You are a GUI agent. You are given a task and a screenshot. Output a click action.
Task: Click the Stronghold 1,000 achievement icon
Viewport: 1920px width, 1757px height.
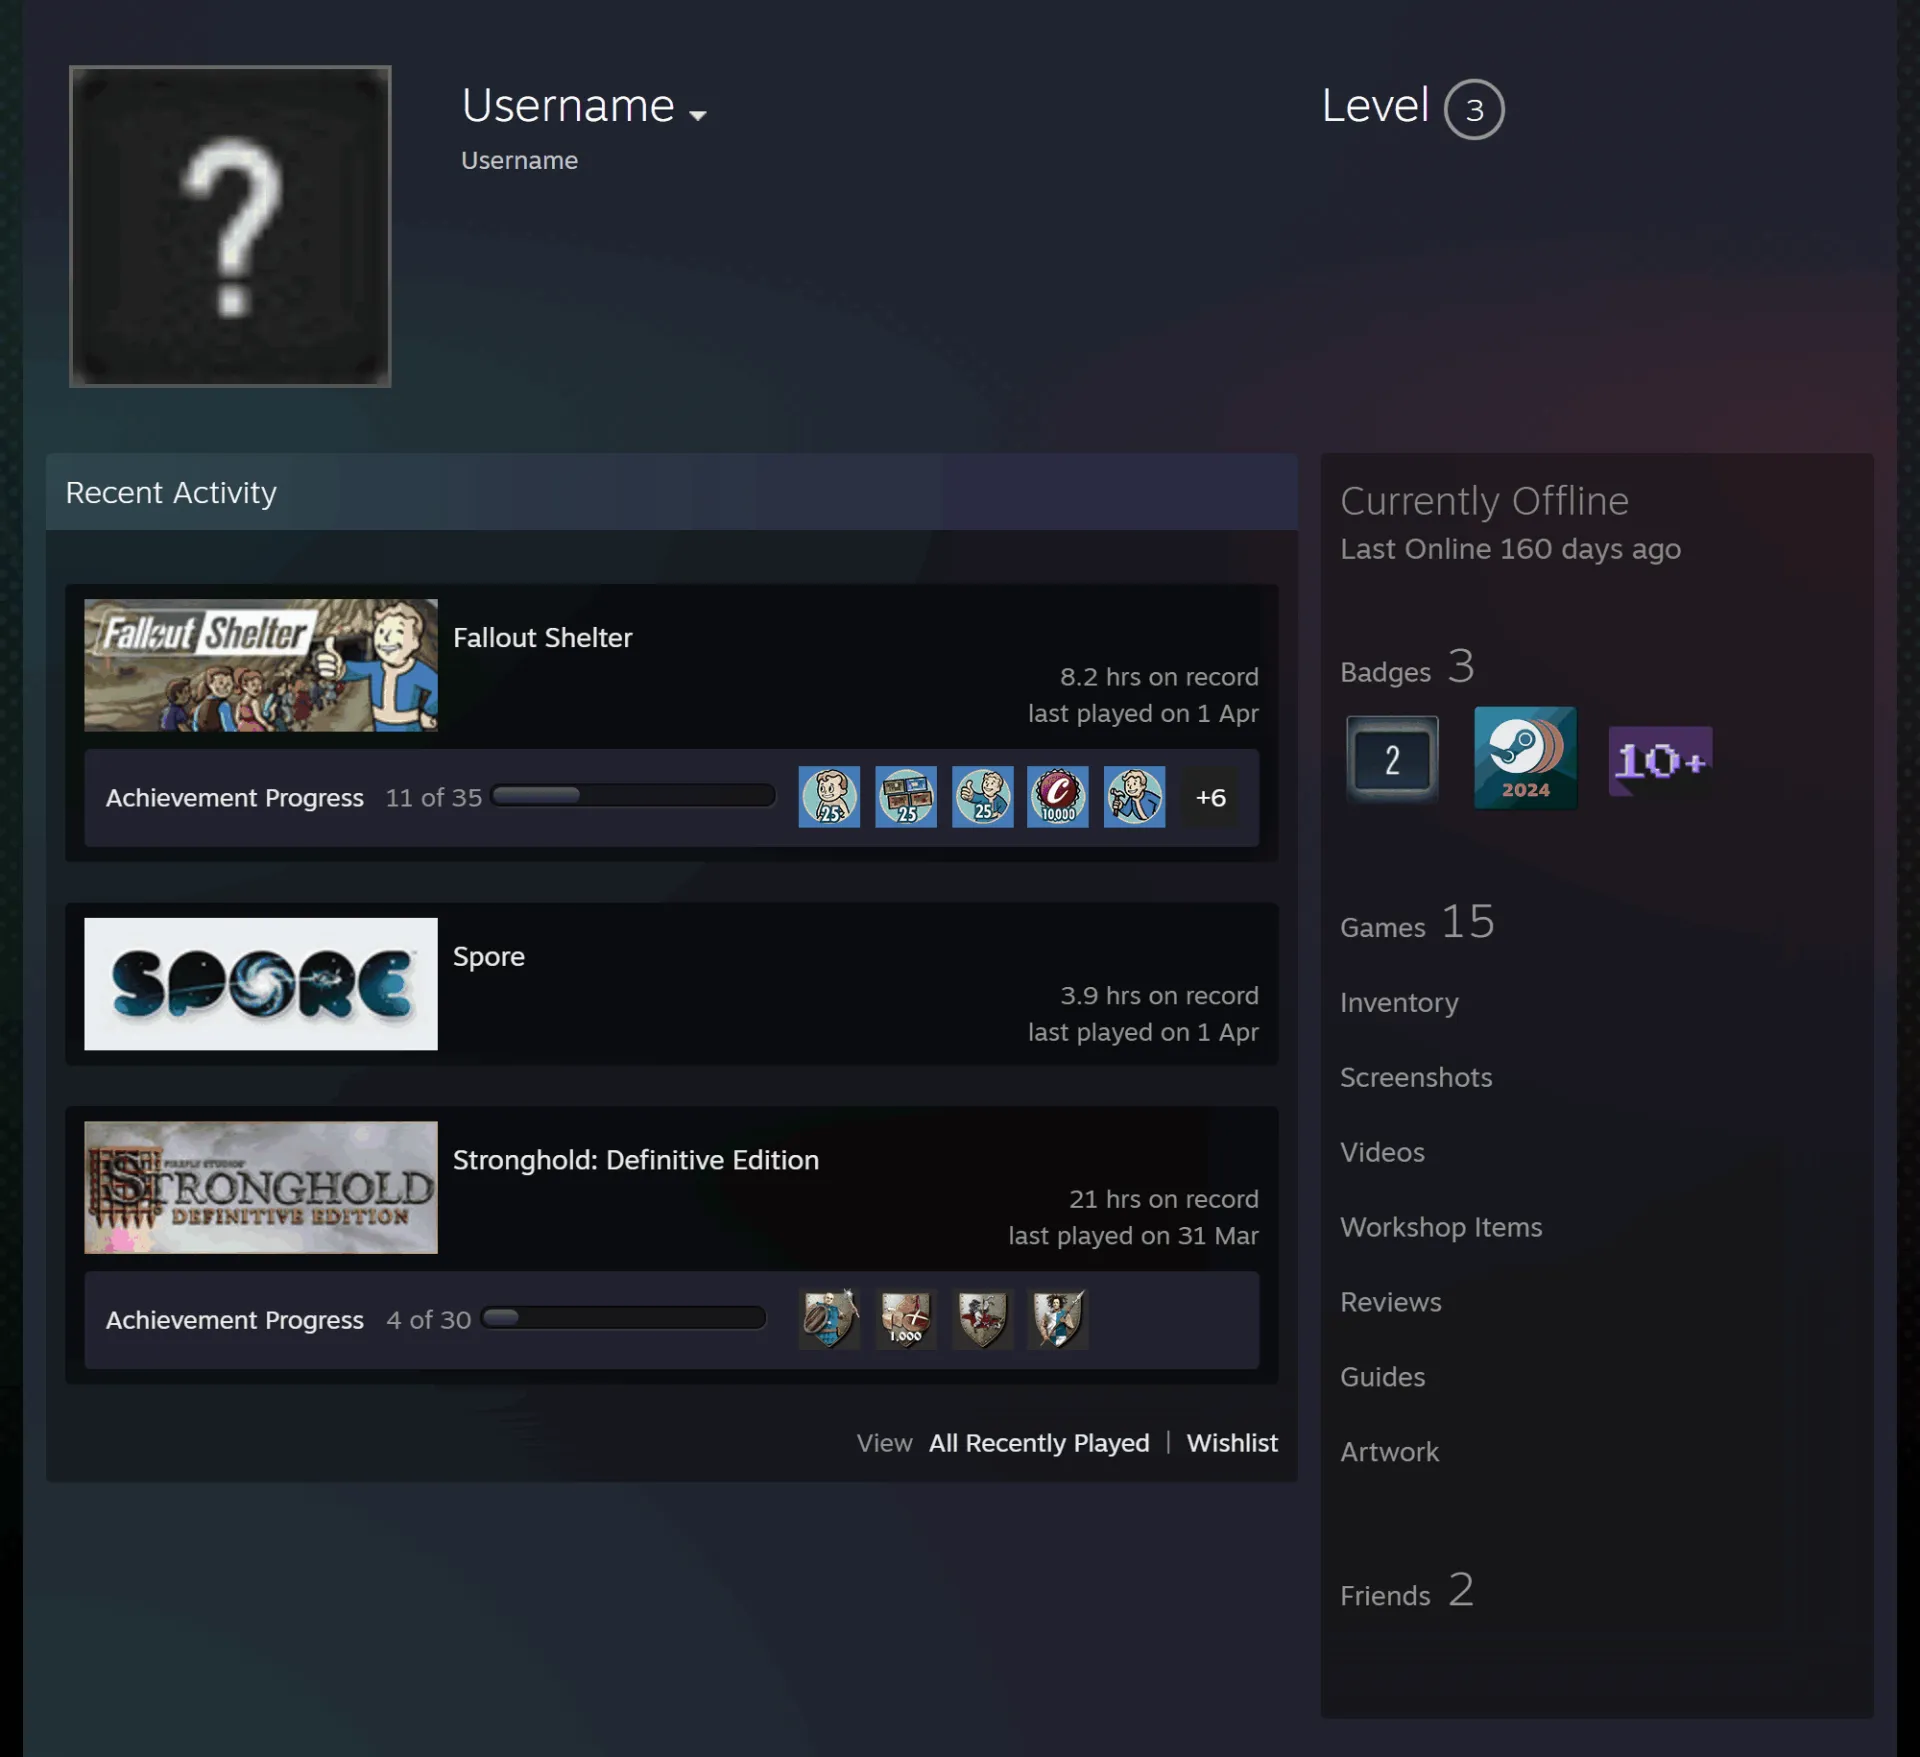(906, 1319)
